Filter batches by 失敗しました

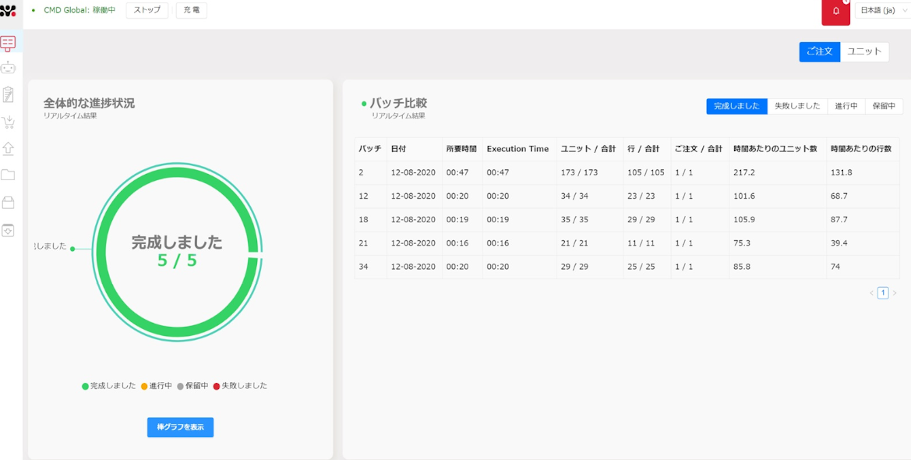(797, 106)
